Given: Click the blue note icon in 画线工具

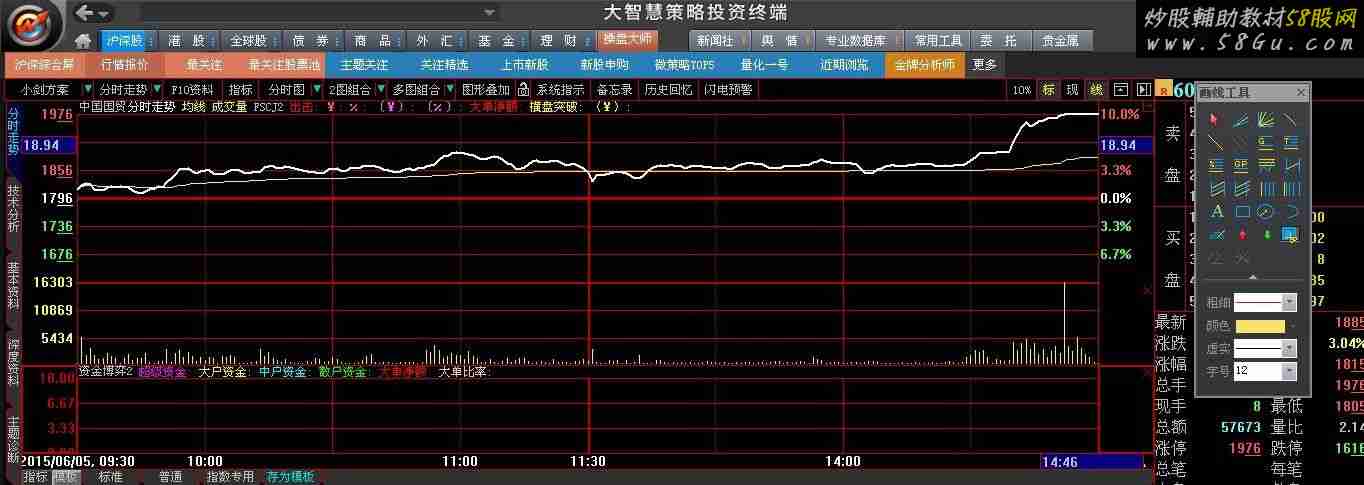Looking at the screenshot, I should point(1291,236).
